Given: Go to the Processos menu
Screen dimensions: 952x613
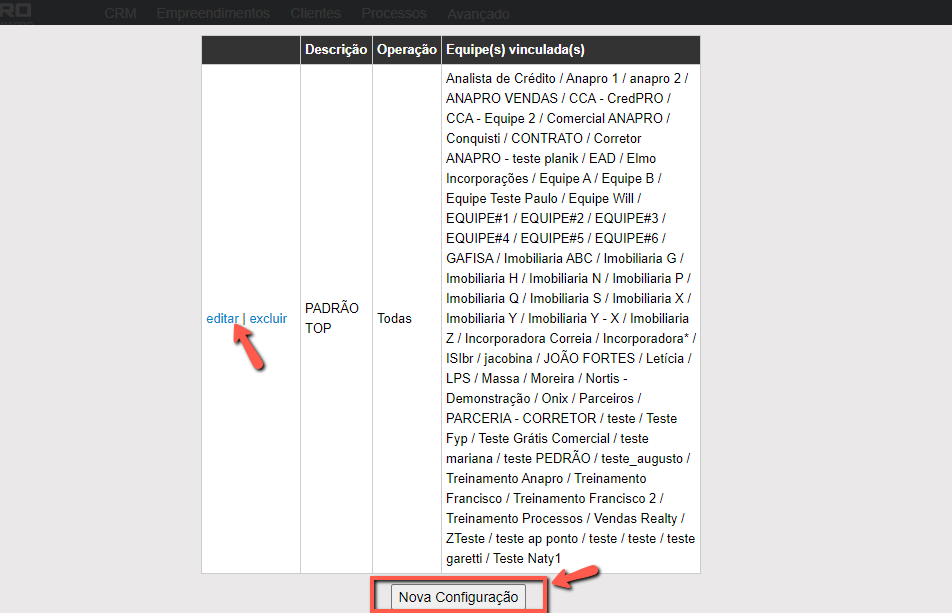Looking at the screenshot, I should 394,14.
